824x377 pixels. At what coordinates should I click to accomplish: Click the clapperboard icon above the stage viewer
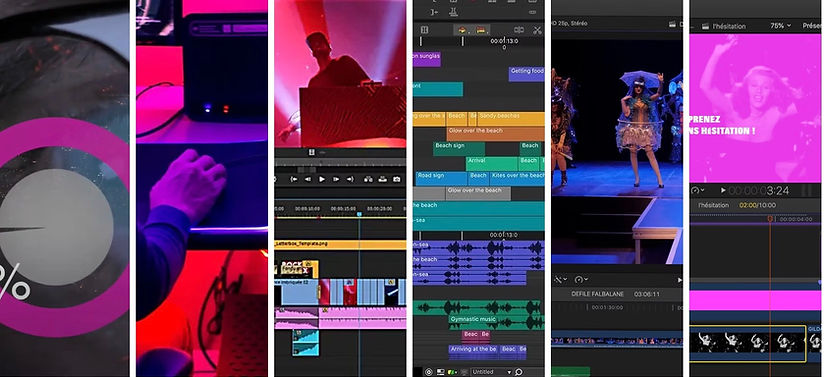(672, 24)
